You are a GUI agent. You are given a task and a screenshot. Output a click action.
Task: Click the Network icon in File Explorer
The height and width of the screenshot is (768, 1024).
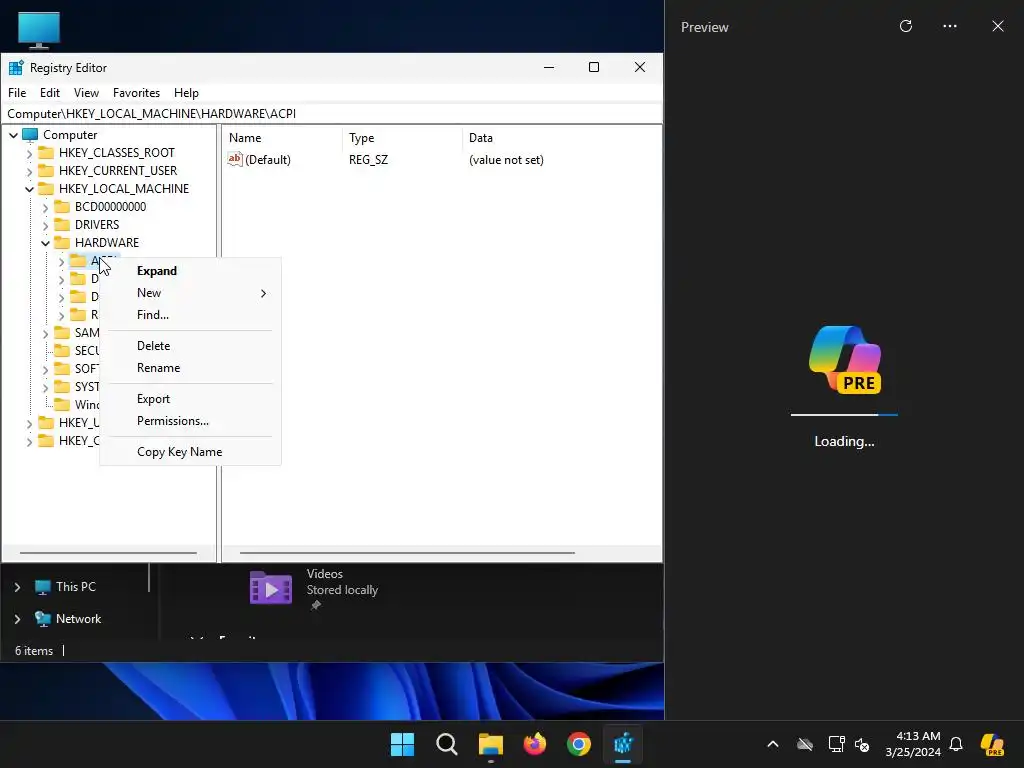tap(42, 618)
